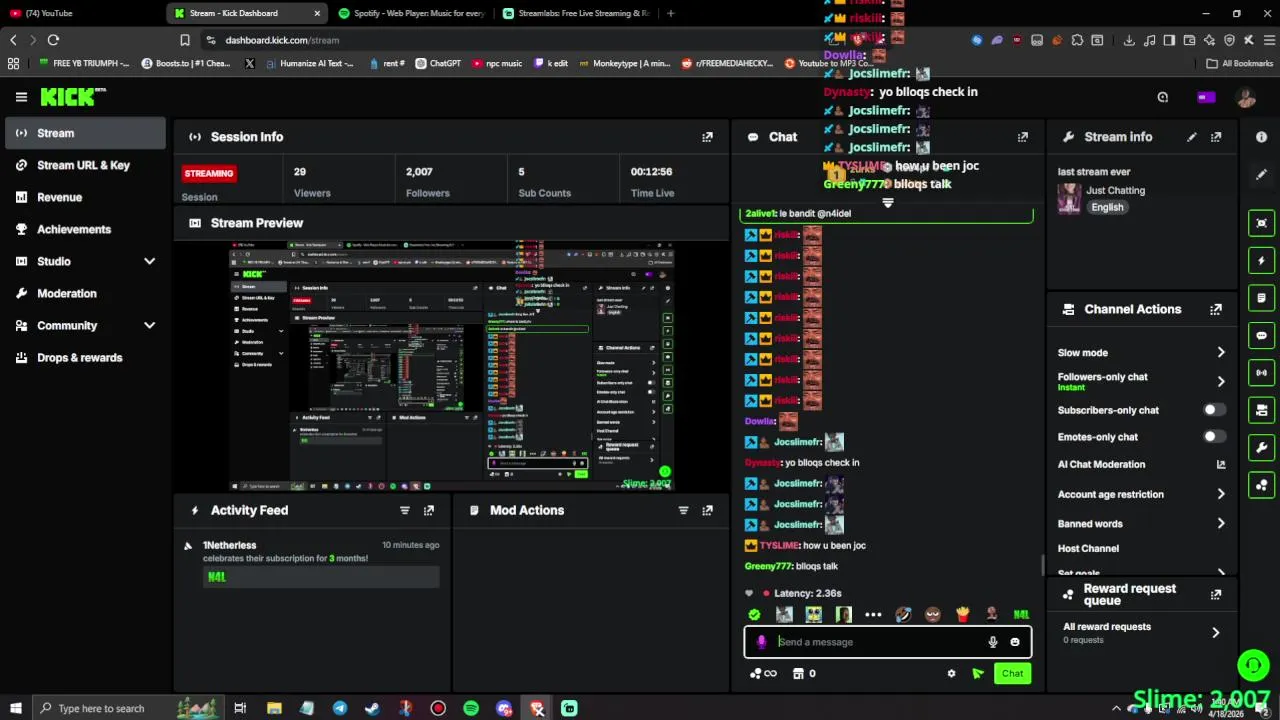
Task: Open the Revenue page
Action: 85,197
